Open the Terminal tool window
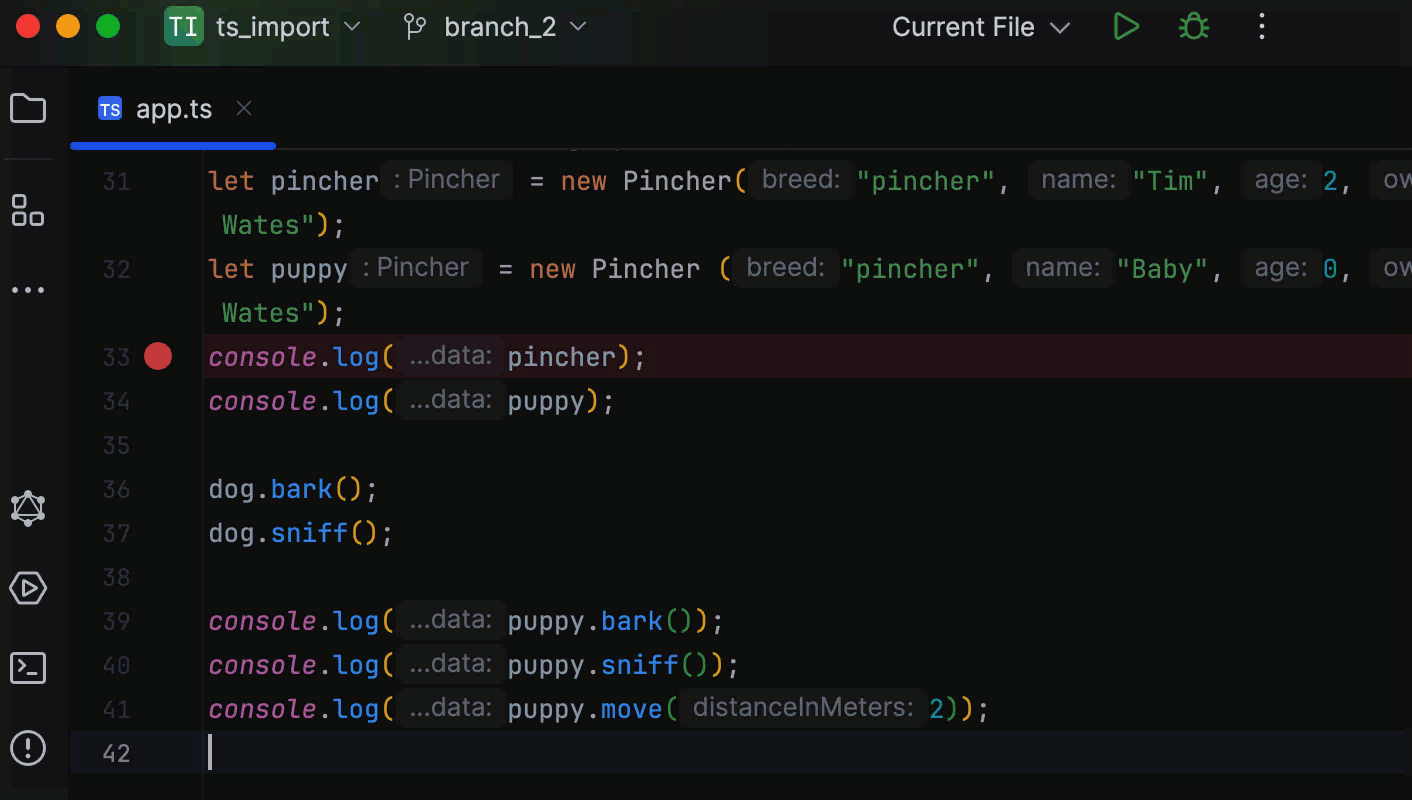This screenshot has width=1412, height=800. tap(28, 668)
